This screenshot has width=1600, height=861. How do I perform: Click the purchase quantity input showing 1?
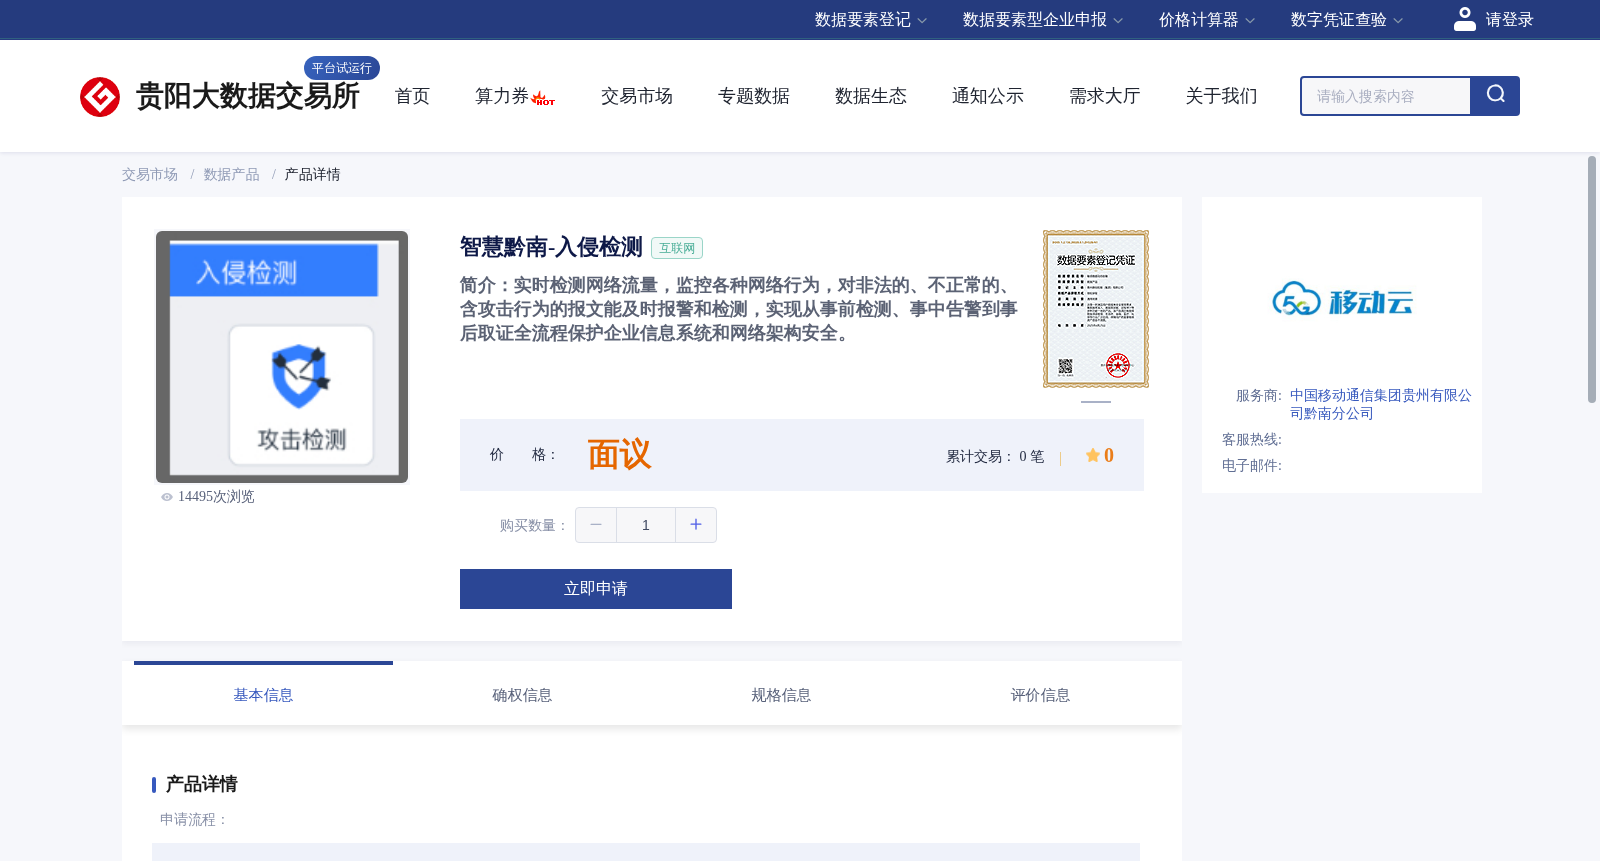[x=646, y=525]
